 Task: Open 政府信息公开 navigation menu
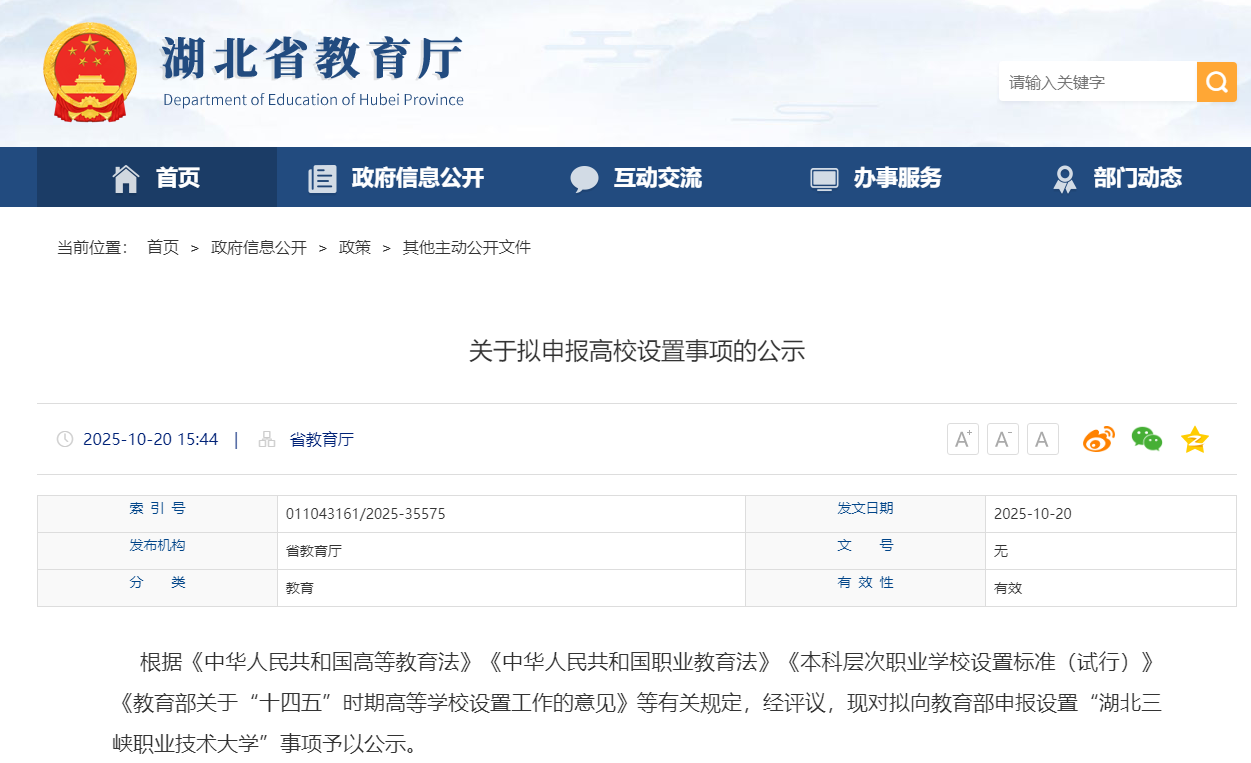pyautogui.click(x=396, y=178)
